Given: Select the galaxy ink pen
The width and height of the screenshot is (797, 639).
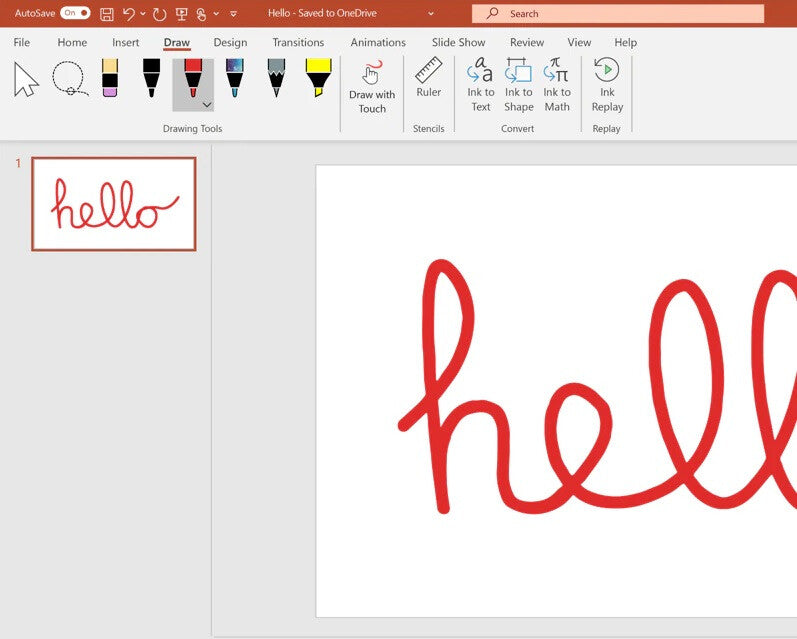Looking at the screenshot, I should pyautogui.click(x=234, y=79).
